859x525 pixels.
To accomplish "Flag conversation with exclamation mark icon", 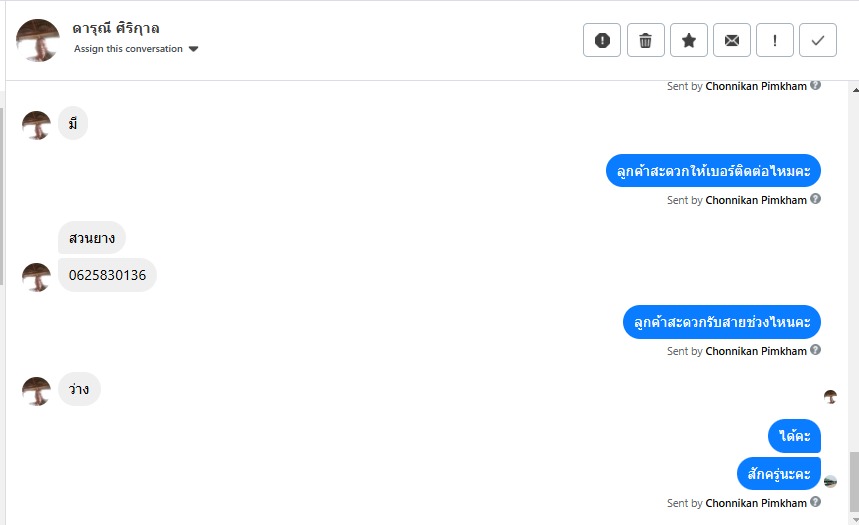I will pyautogui.click(x=775, y=40).
